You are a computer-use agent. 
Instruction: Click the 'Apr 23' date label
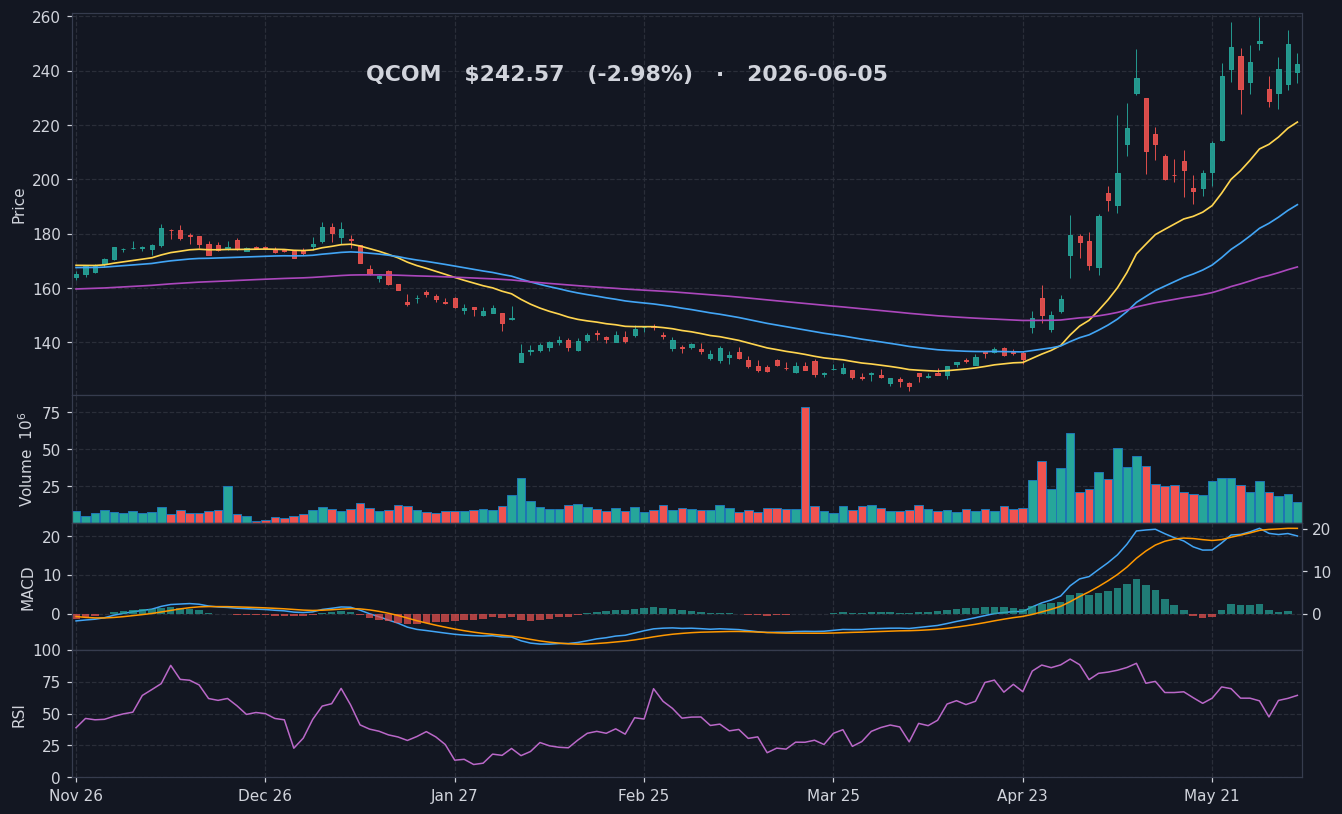pyautogui.click(x=1022, y=796)
